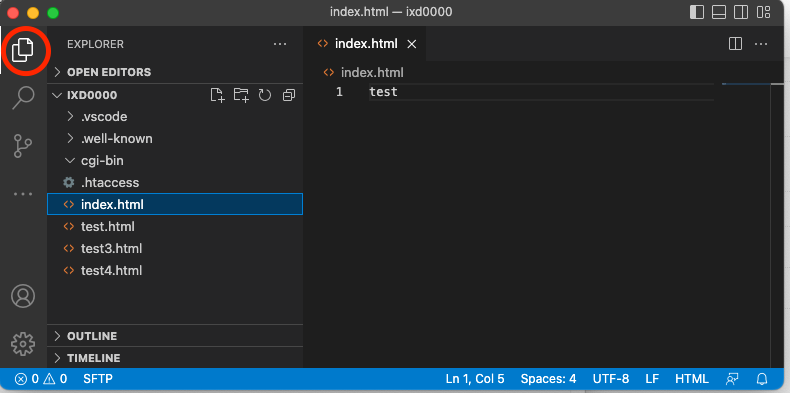The width and height of the screenshot is (790, 393).
Task: Open the Explorer view in activity bar
Action: 23,50
